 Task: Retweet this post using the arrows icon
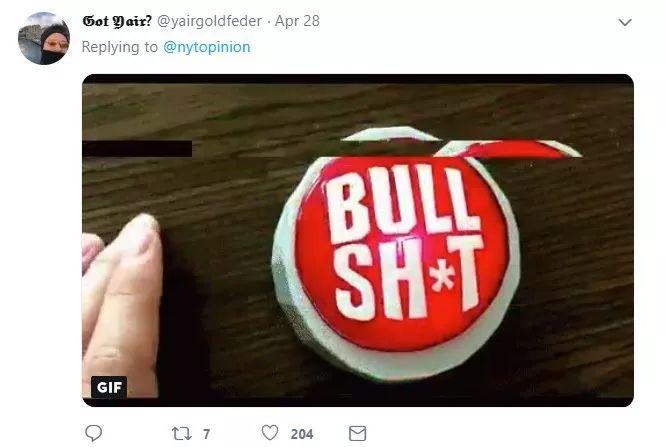pyautogui.click(x=181, y=433)
